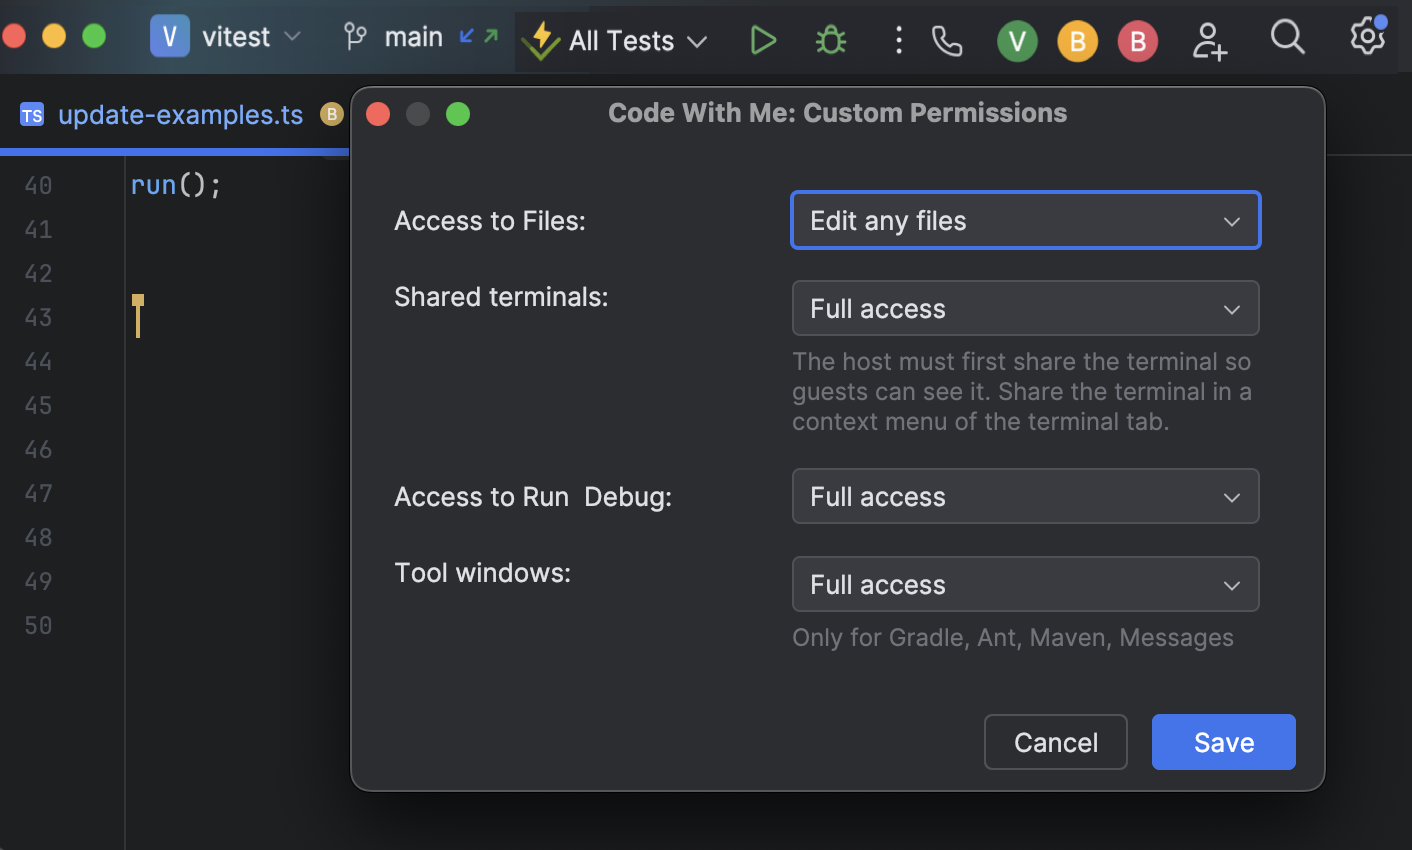Select the yellow B participant avatar
This screenshot has height=850, width=1412.
1077,40
